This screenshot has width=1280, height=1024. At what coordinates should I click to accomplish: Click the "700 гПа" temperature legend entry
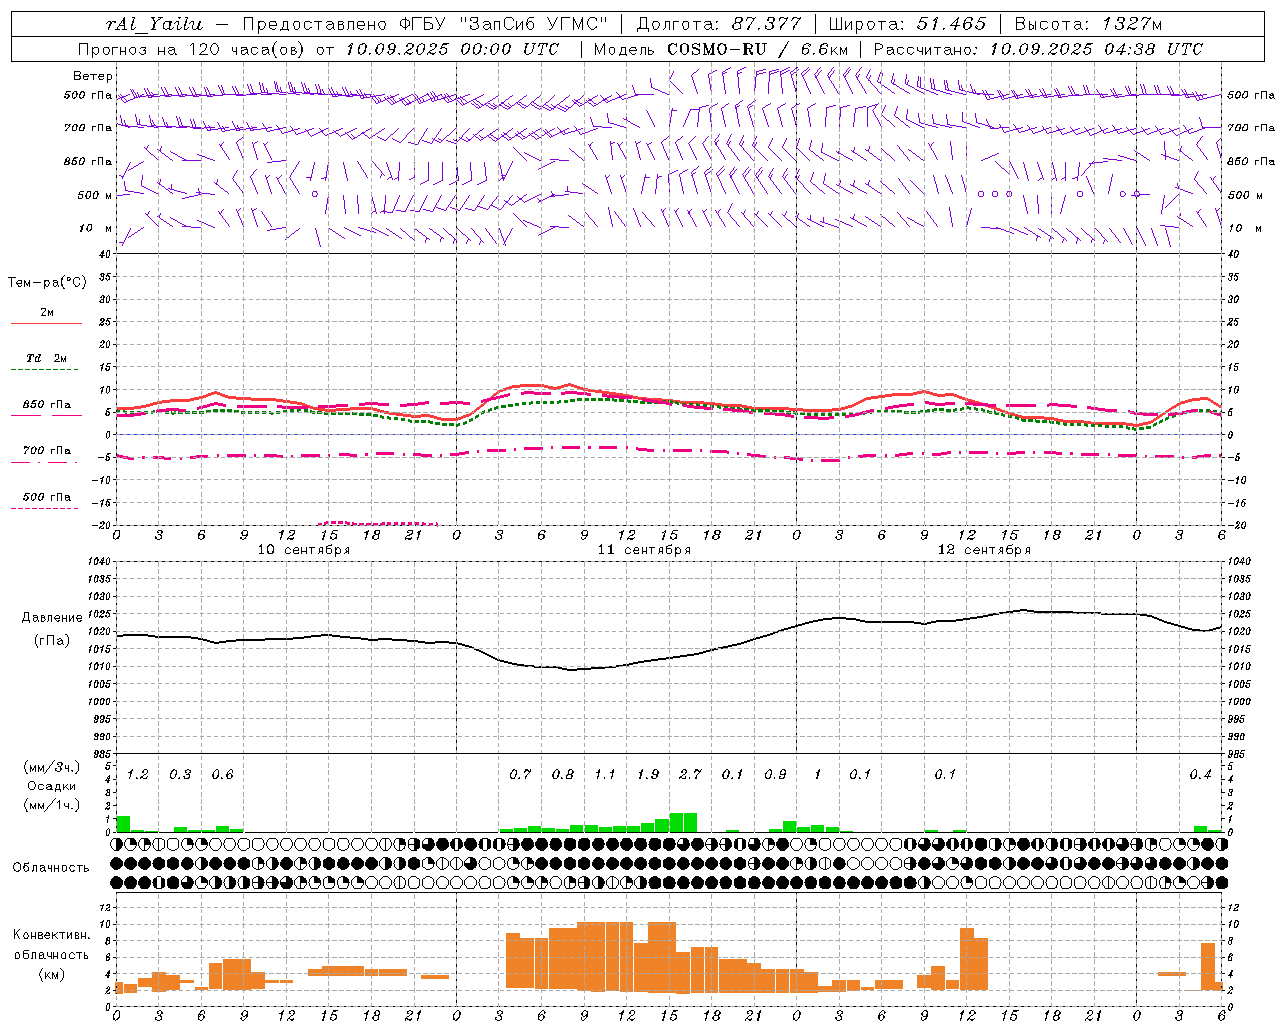click(x=47, y=450)
